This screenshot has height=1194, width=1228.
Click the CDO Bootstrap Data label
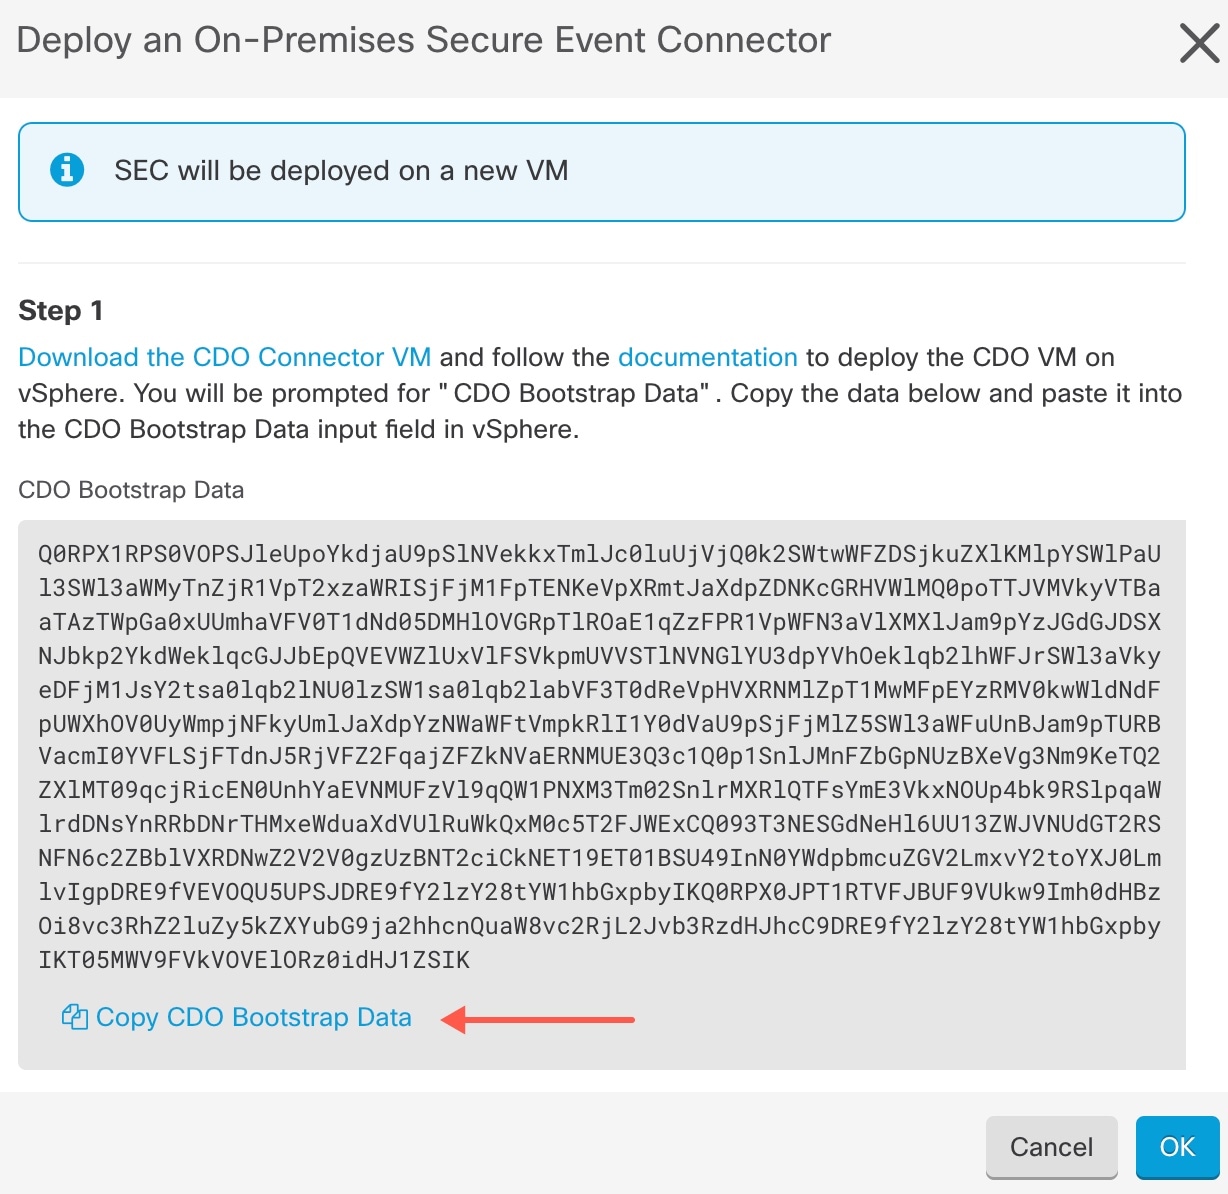point(131,489)
